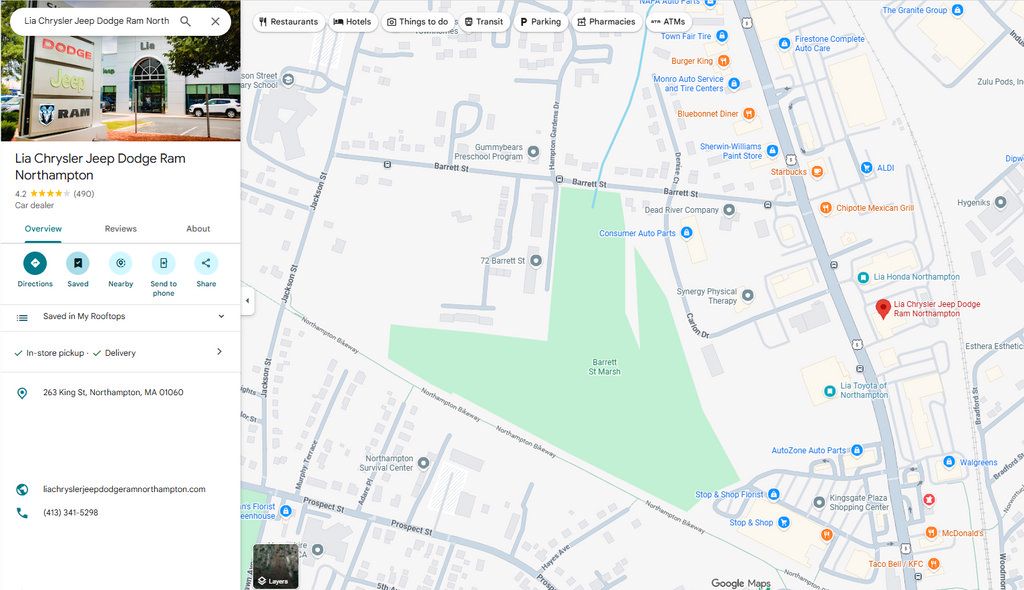Click the globe icon beside website
Screen dimensions: 1024x590
pyautogui.click(x=22, y=489)
